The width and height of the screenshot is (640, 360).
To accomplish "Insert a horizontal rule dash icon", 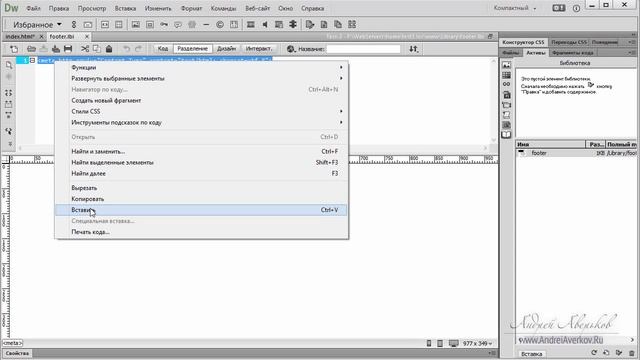I will coord(206,24).
